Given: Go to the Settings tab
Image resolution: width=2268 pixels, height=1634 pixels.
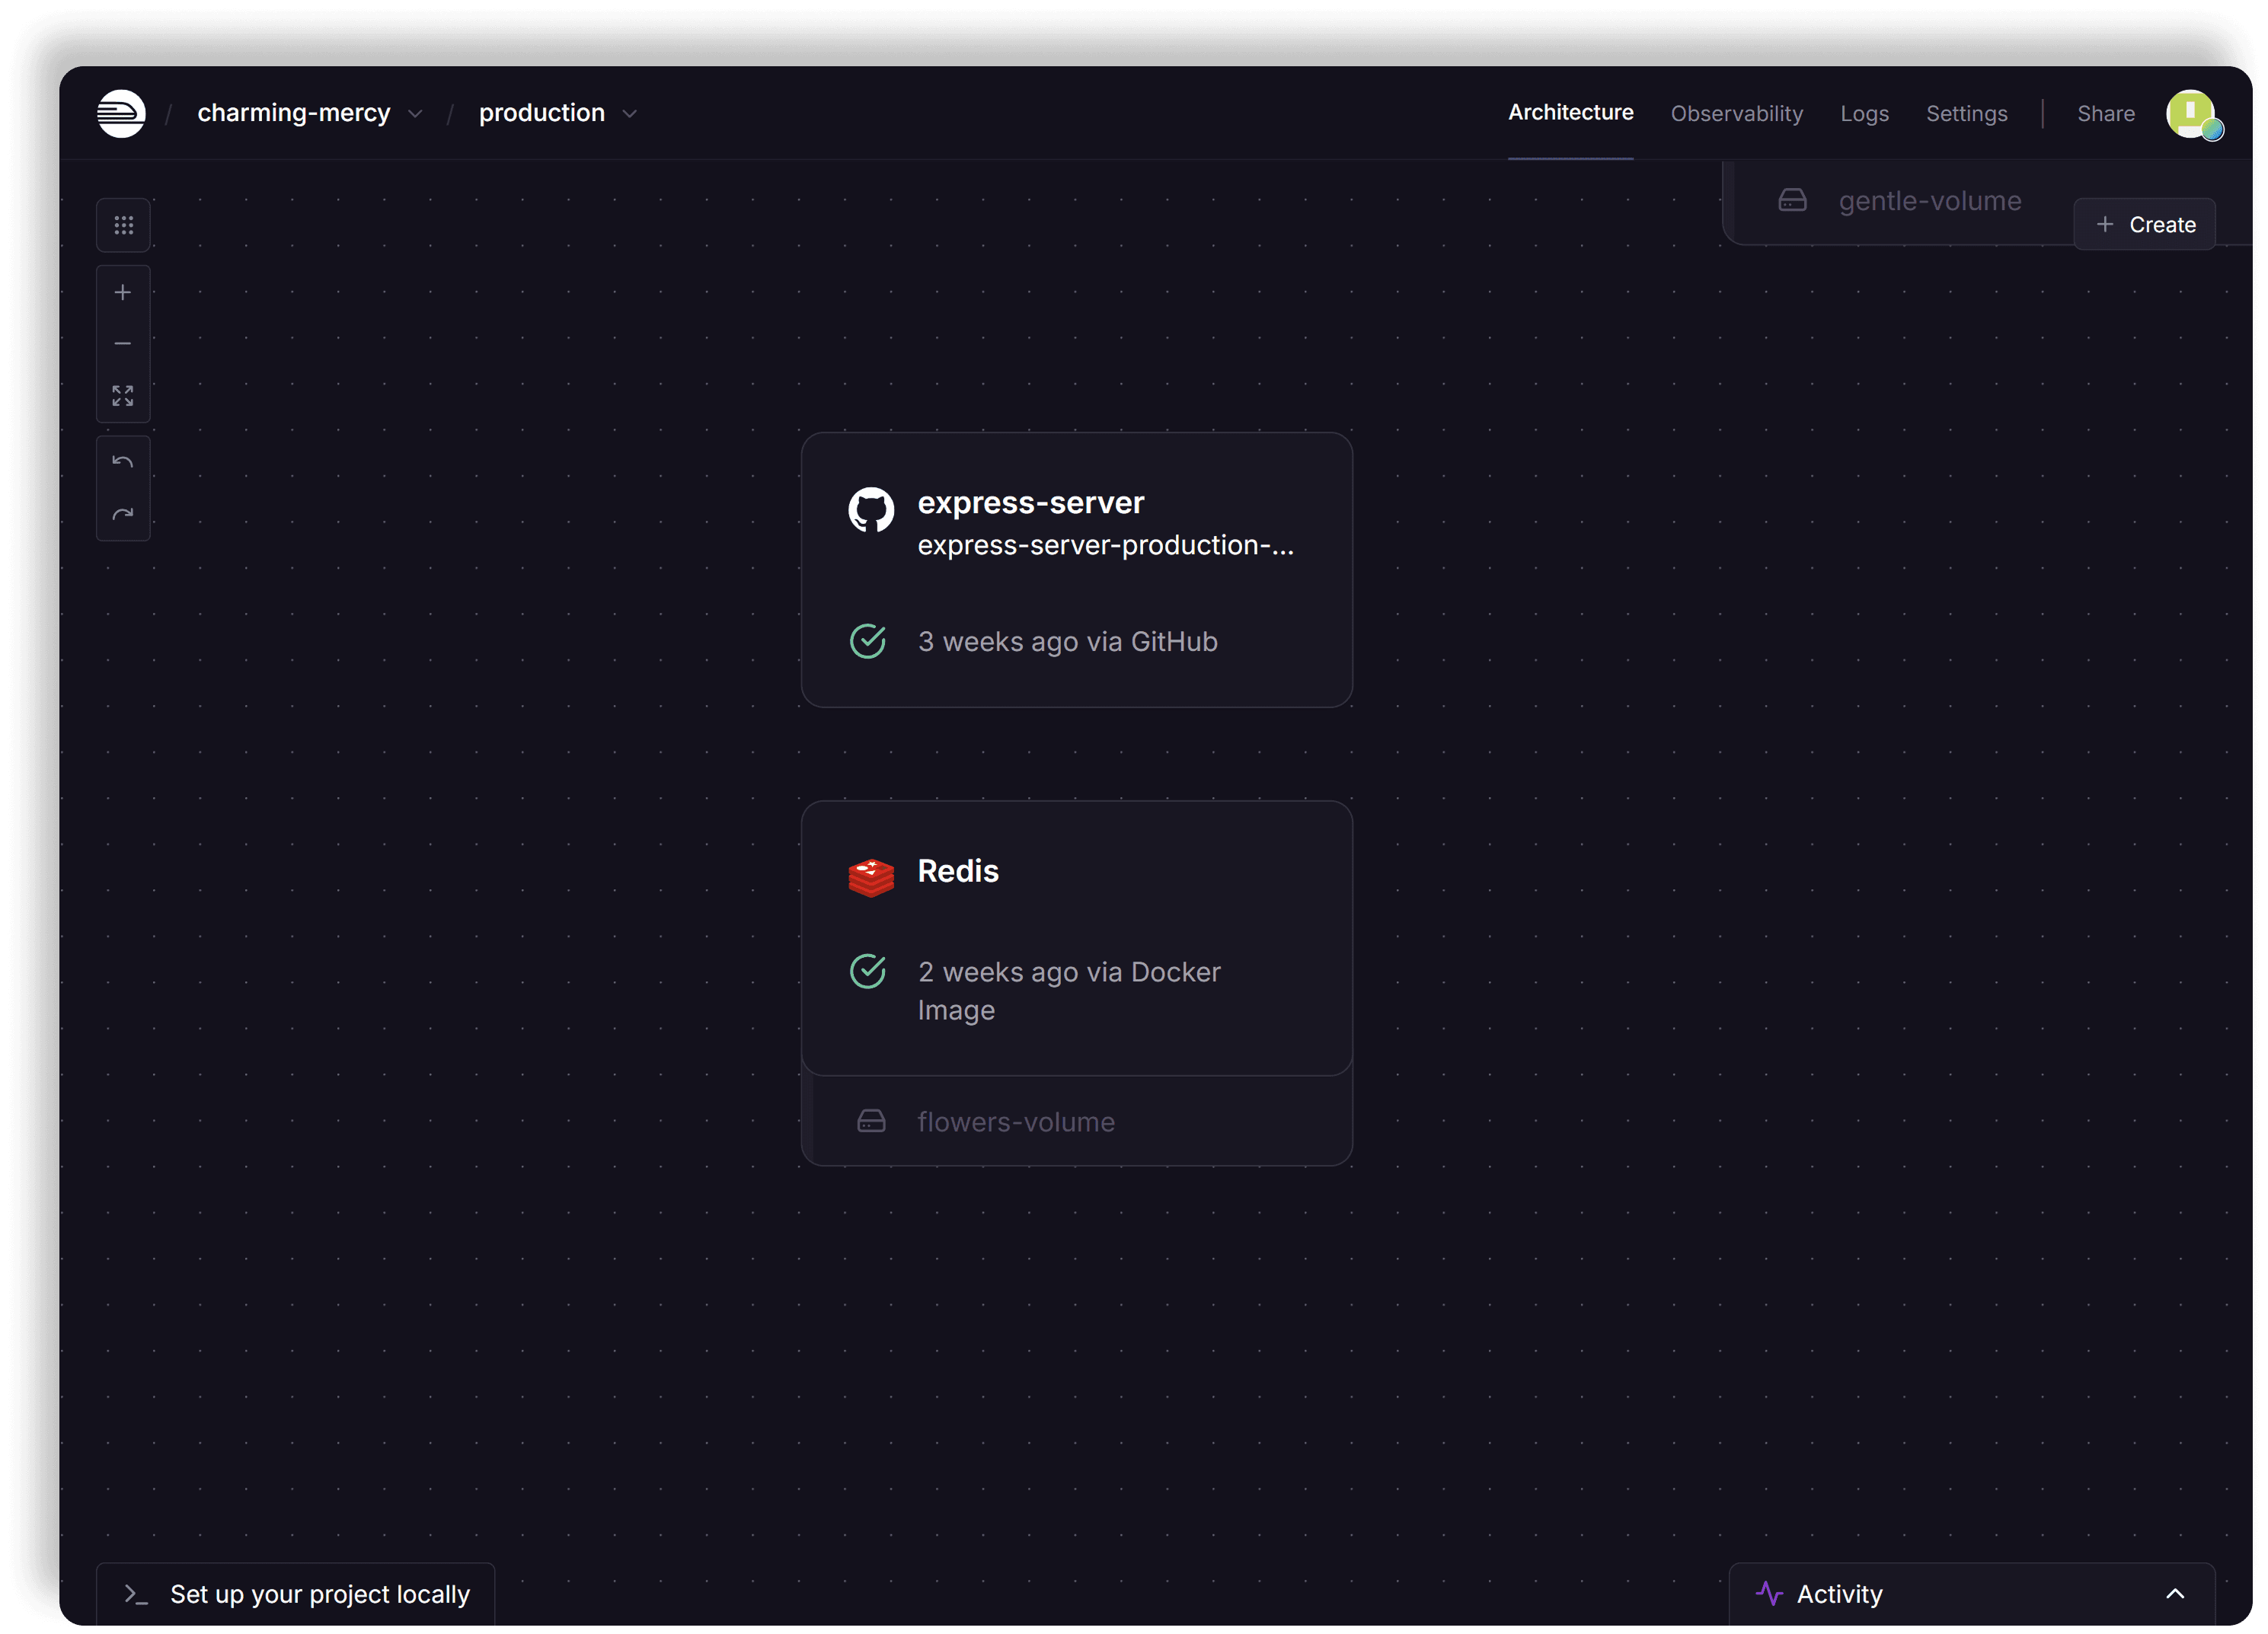Looking at the screenshot, I should click(x=1966, y=114).
